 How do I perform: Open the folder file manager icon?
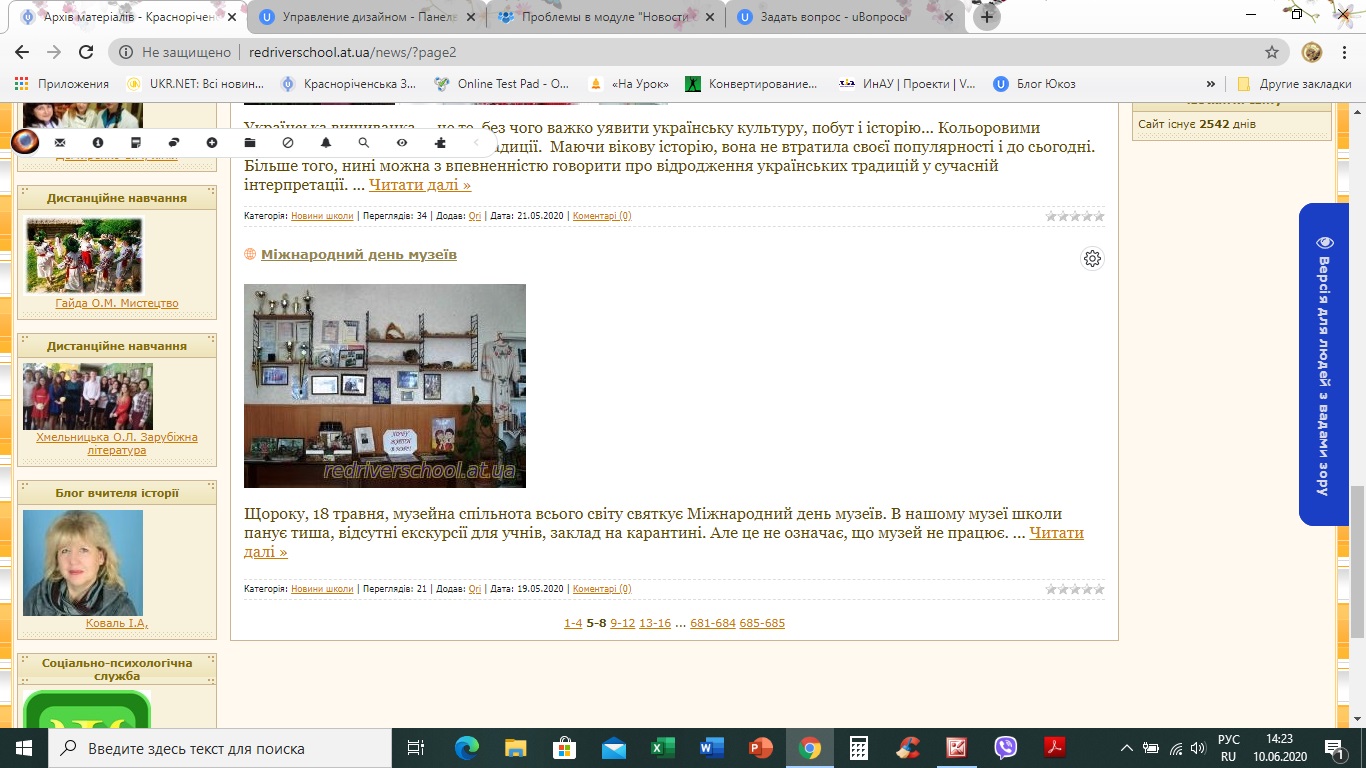(x=250, y=143)
